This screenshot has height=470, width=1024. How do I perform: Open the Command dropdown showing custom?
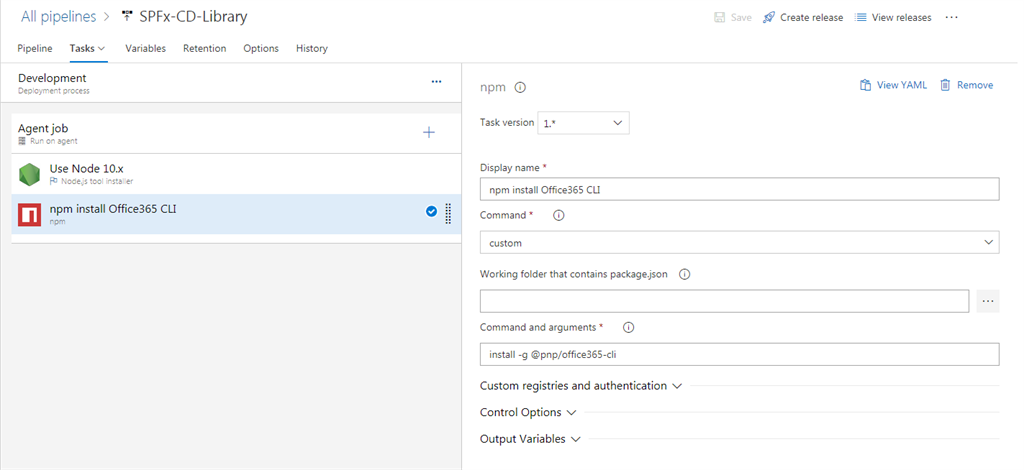pos(739,243)
